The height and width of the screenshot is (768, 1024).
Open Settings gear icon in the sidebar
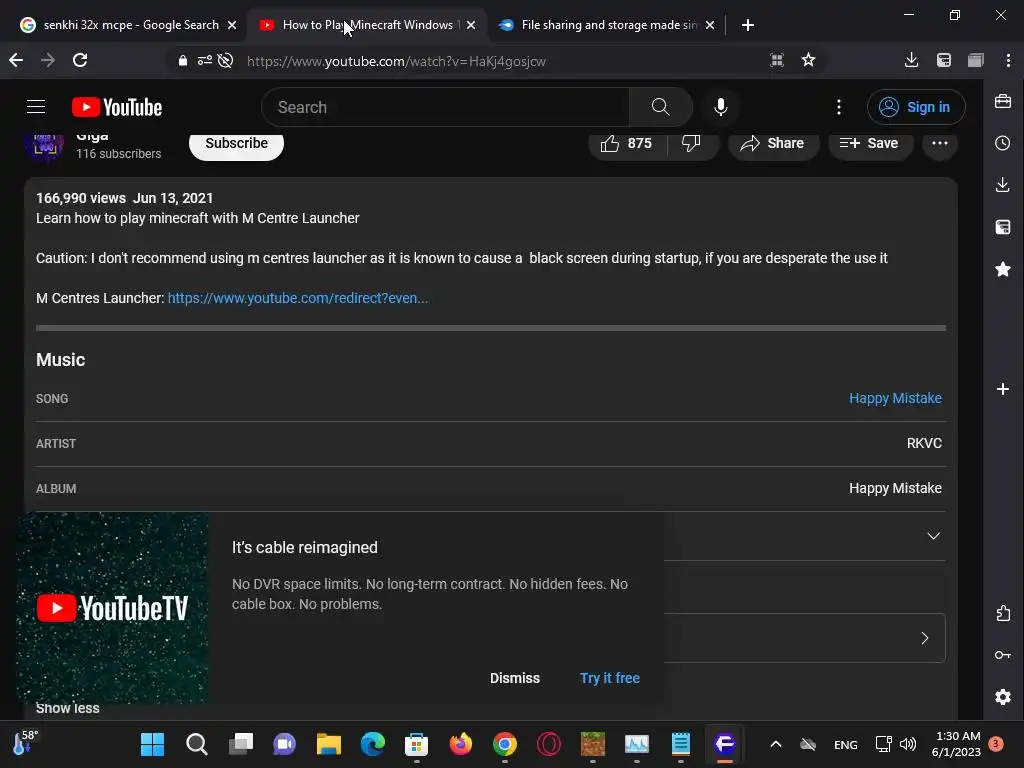tap(1003, 697)
